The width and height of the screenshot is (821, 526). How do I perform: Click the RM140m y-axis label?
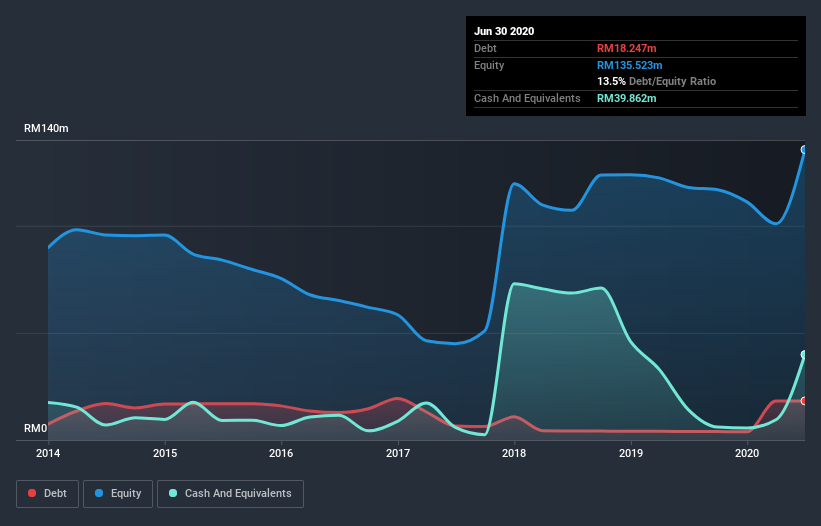click(46, 128)
